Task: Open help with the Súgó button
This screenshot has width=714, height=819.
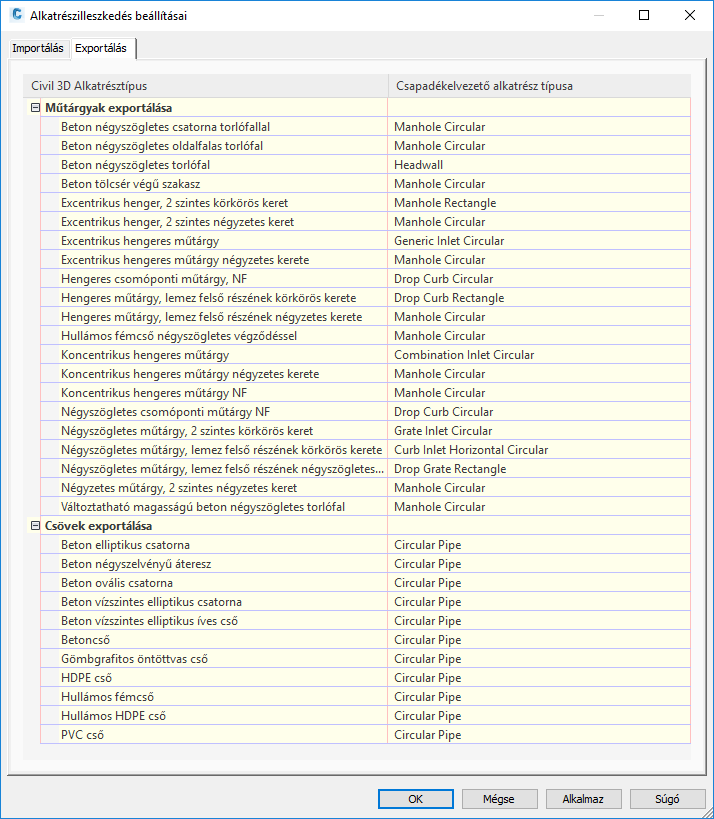Action: [668, 799]
